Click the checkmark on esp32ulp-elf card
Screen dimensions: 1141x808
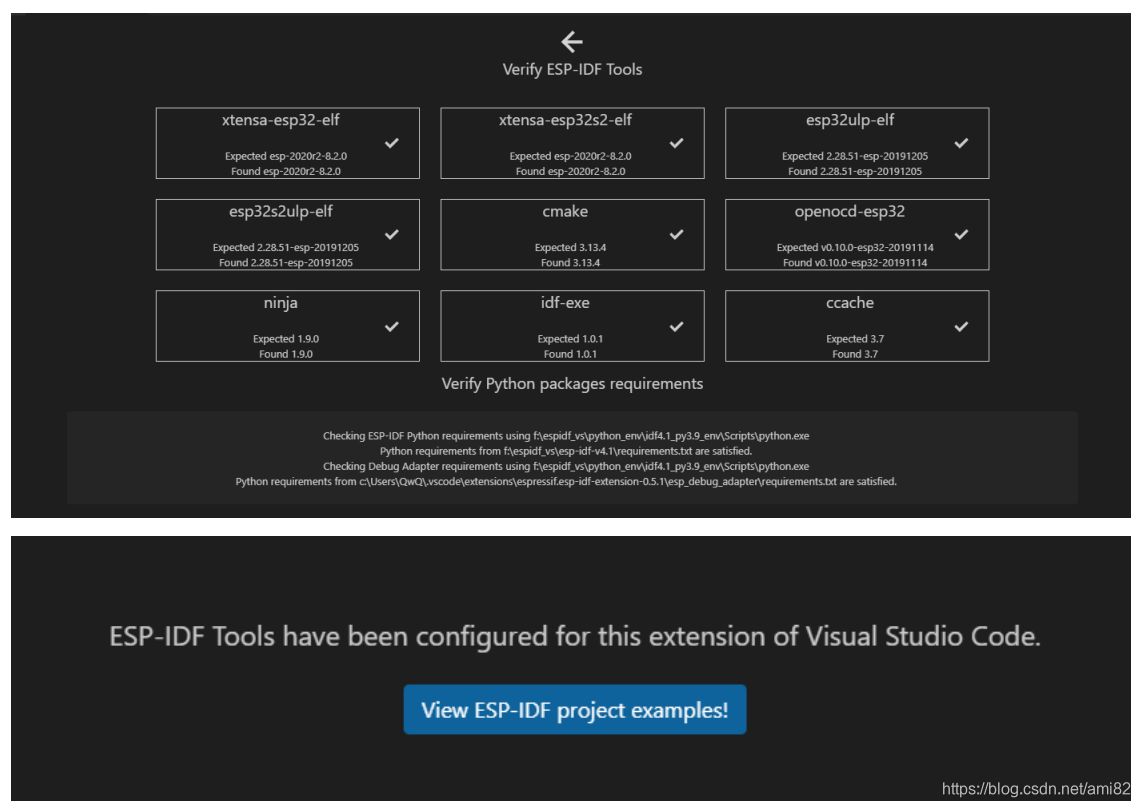(x=961, y=143)
